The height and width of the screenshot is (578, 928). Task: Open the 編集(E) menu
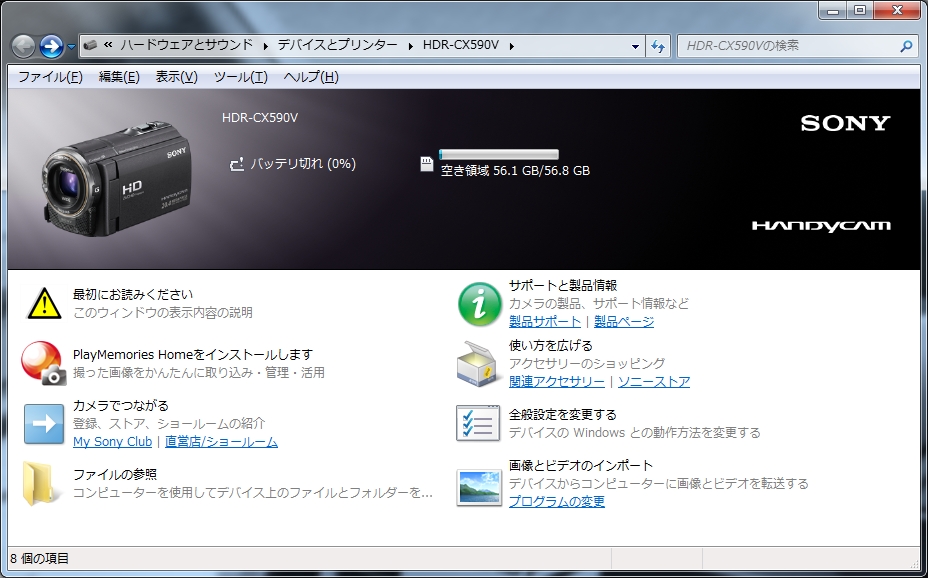(x=119, y=77)
